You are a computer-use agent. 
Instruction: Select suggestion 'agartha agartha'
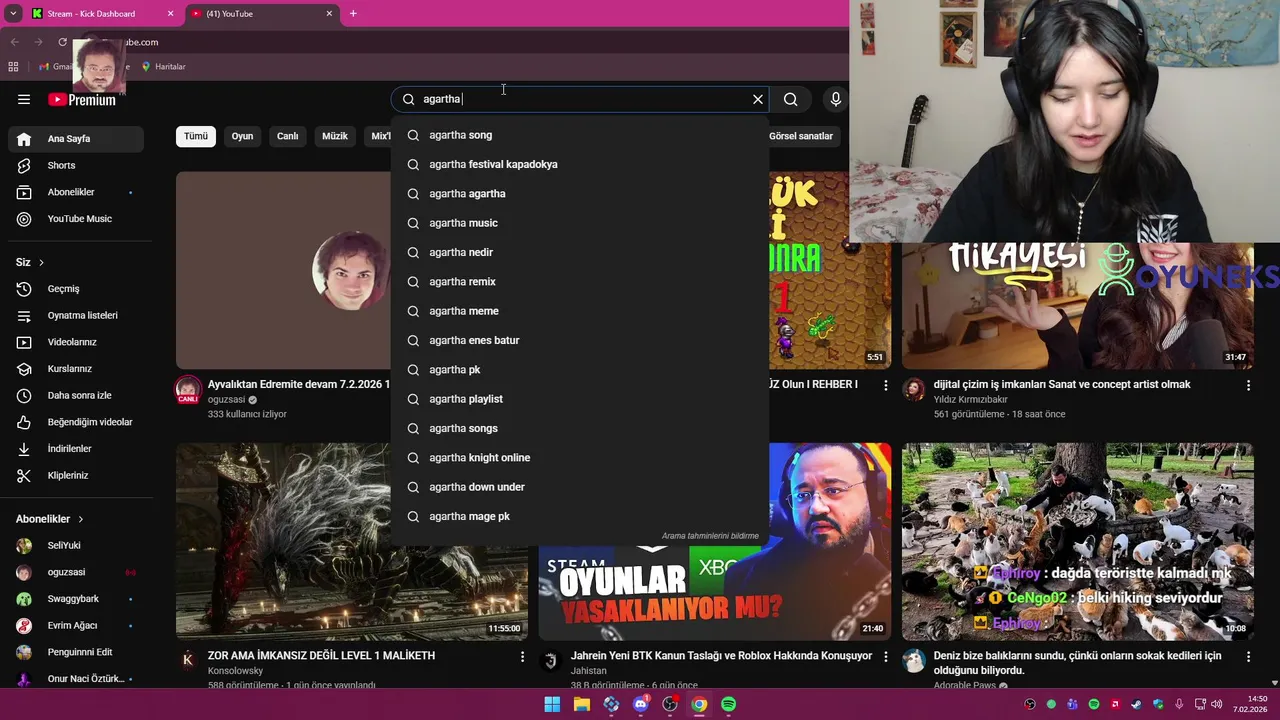580,193
